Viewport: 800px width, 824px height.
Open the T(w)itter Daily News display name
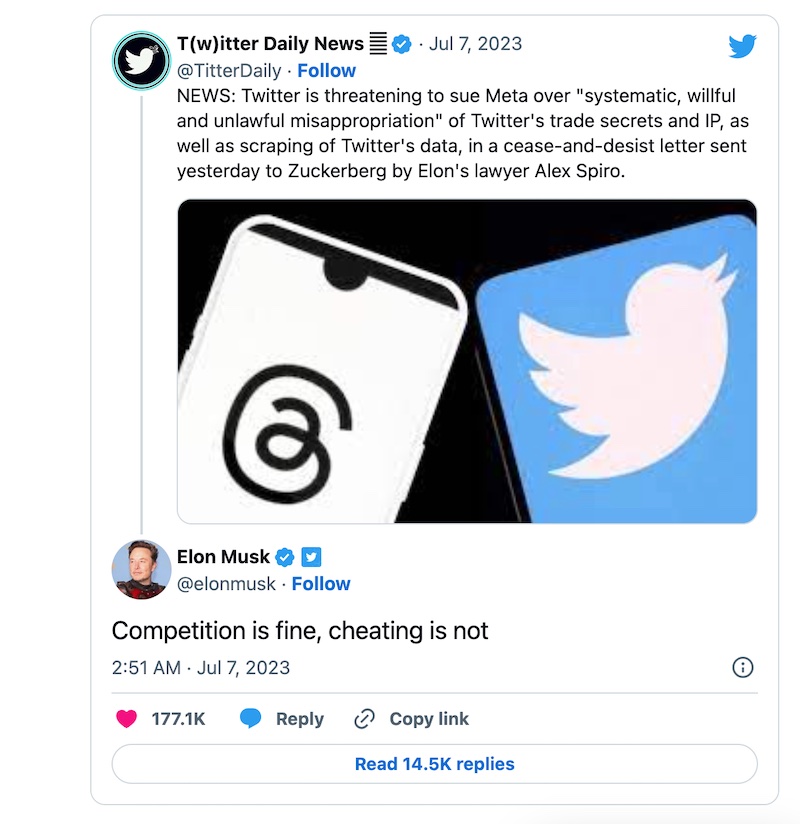point(270,44)
